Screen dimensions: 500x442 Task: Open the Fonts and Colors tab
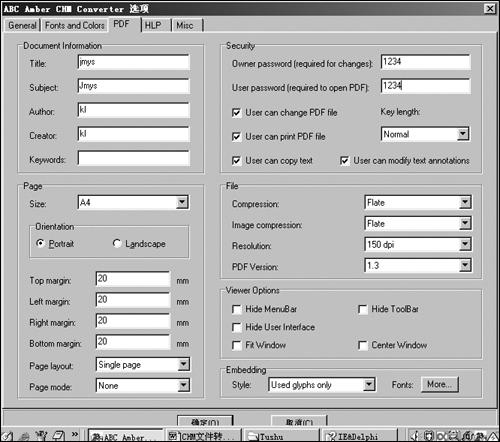pyautogui.click(x=75, y=25)
